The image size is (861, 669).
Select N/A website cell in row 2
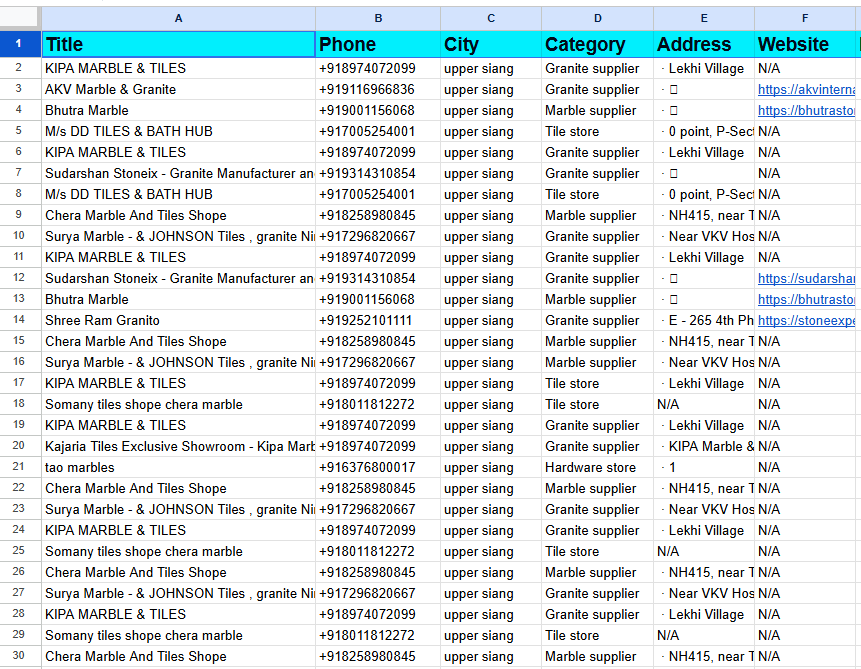(805, 69)
